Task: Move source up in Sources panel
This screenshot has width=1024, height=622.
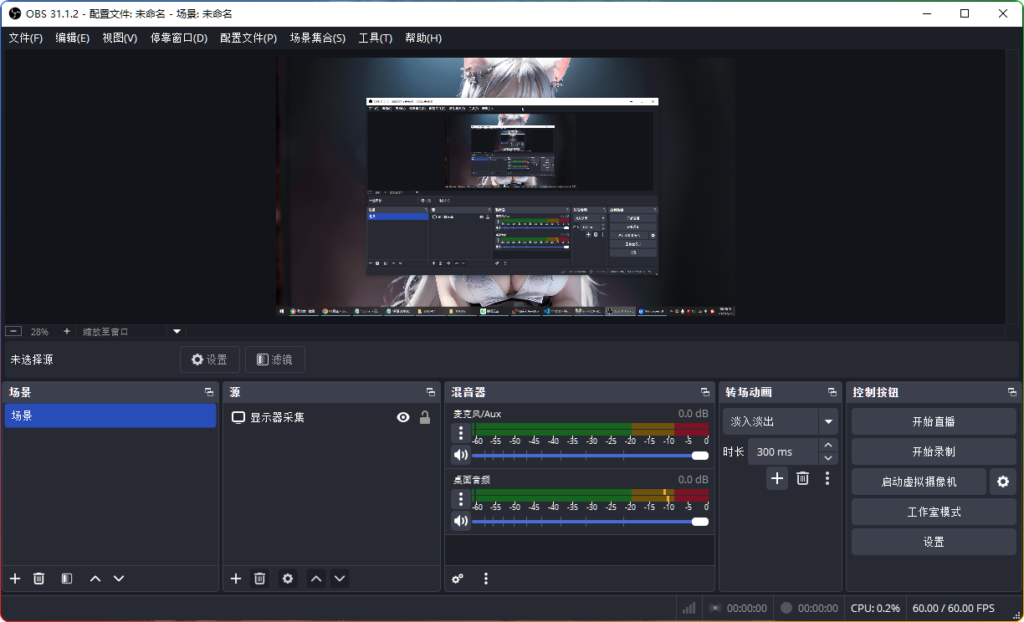Action: [x=316, y=578]
